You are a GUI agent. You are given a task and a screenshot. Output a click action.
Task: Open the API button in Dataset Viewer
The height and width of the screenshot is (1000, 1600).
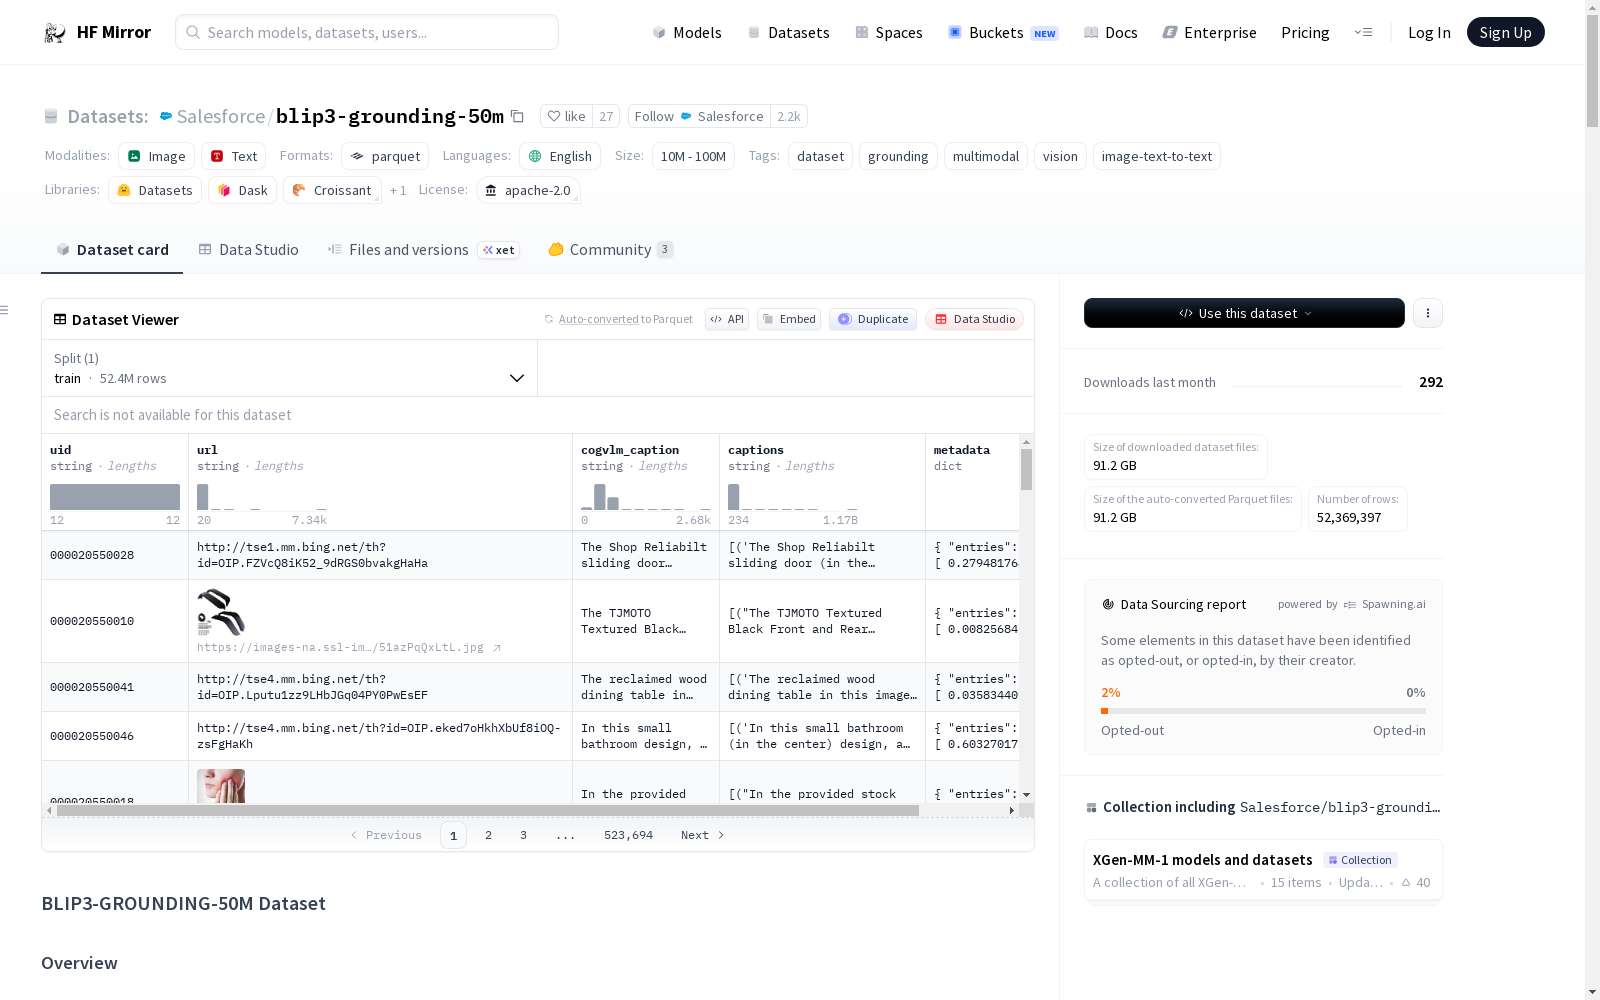point(727,319)
